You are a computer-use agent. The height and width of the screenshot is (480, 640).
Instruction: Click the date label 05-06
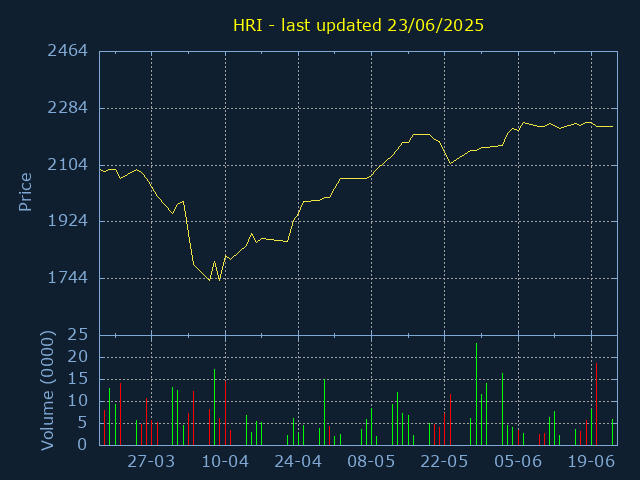point(518,462)
